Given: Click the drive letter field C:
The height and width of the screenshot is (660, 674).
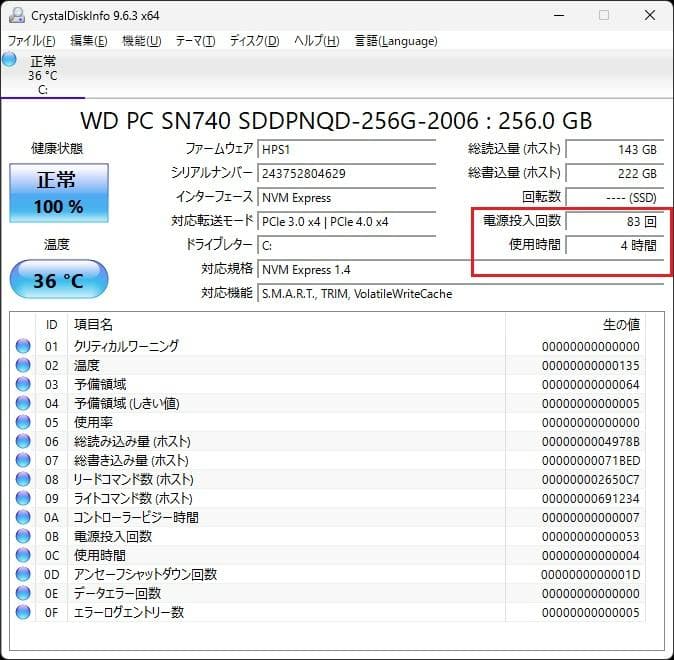Looking at the screenshot, I should tap(346, 246).
